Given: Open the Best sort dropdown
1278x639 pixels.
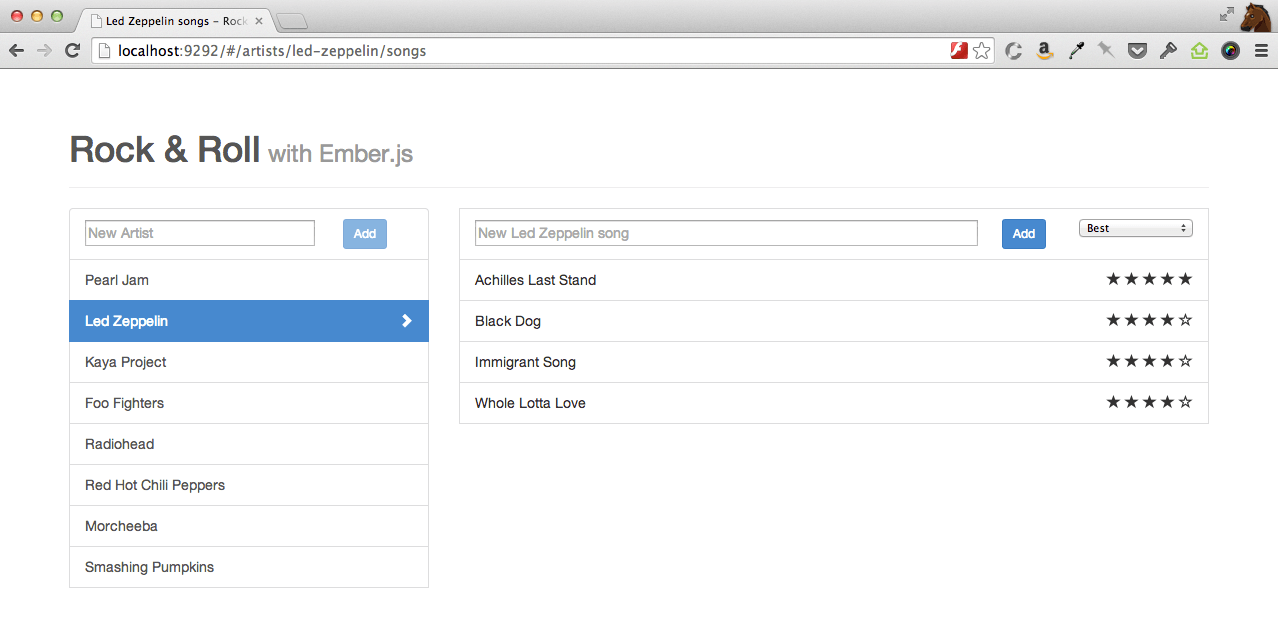Looking at the screenshot, I should tap(1135, 228).
